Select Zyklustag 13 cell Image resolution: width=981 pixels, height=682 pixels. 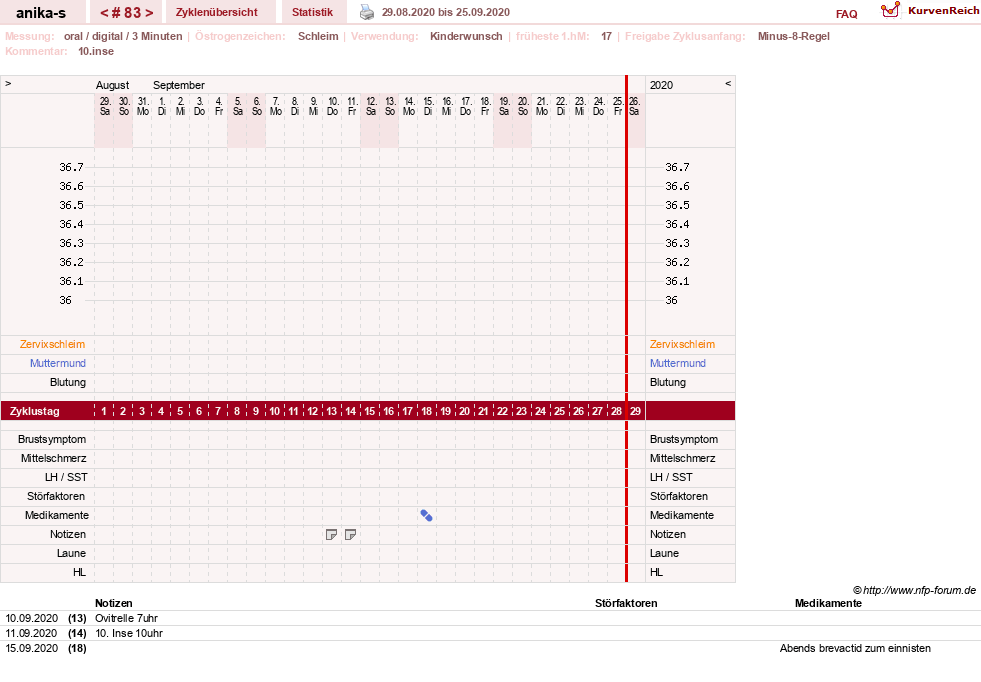click(332, 411)
